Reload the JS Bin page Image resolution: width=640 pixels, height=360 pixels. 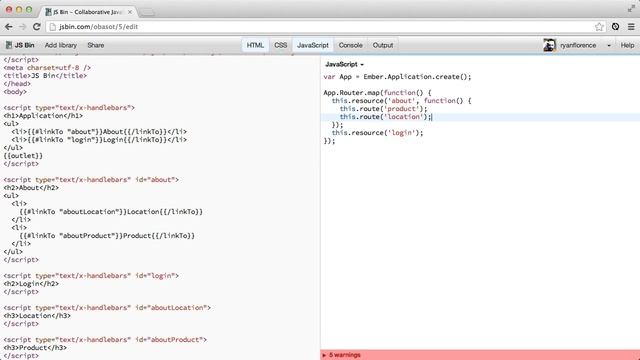(36, 27)
